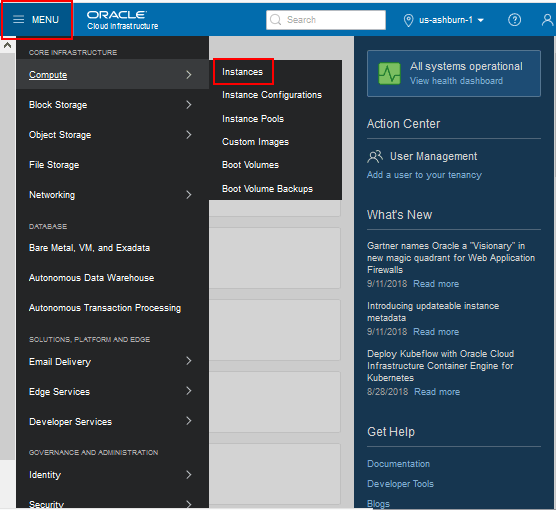Select Boot Volume Backups submenu entry
Image resolution: width=556 pixels, height=510 pixels.
click(x=267, y=189)
